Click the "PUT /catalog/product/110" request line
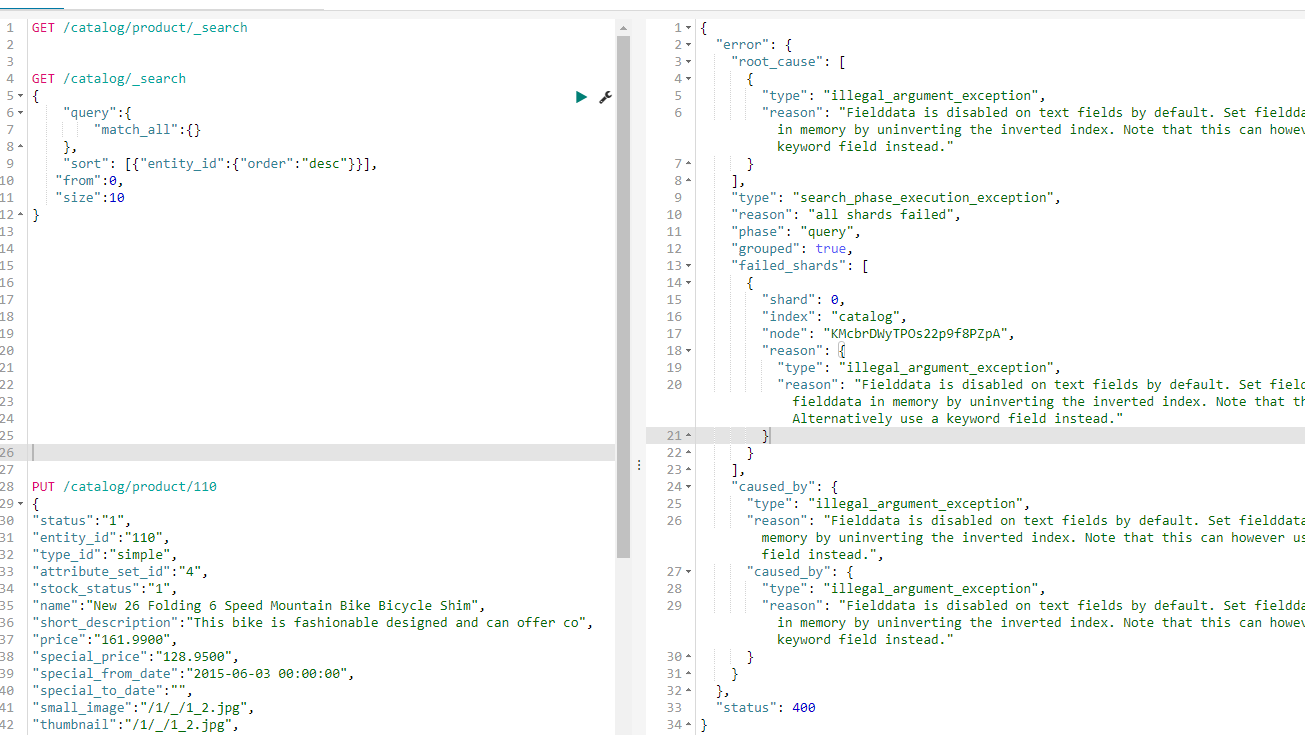 pos(124,487)
